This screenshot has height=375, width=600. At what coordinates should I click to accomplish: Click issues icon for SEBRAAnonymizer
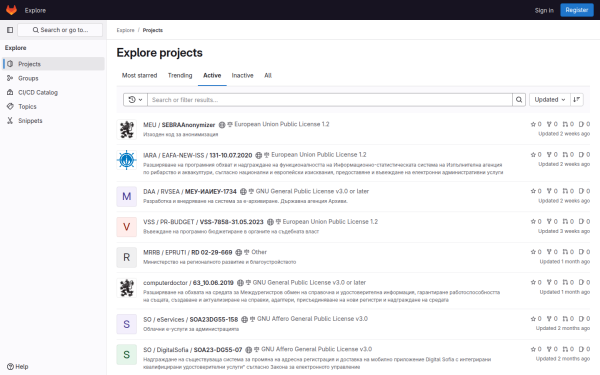pos(581,124)
